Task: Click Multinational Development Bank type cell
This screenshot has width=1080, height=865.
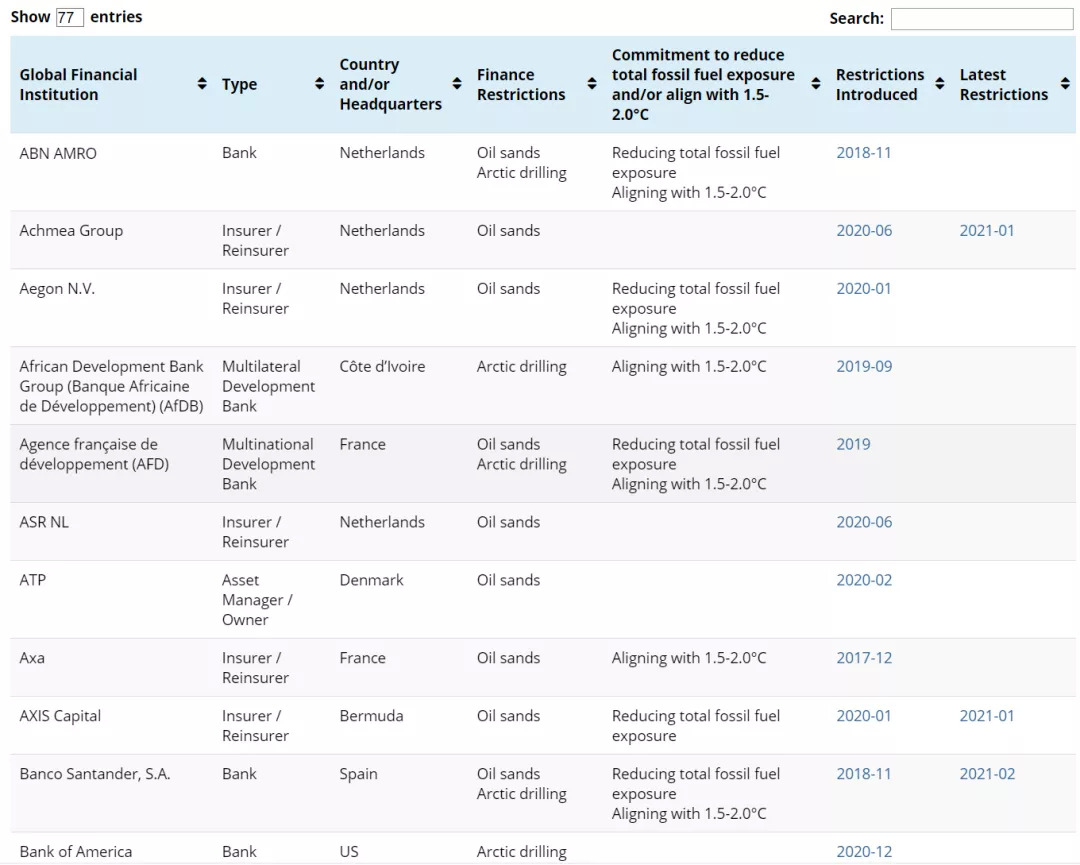Action: tap(268, 464)
